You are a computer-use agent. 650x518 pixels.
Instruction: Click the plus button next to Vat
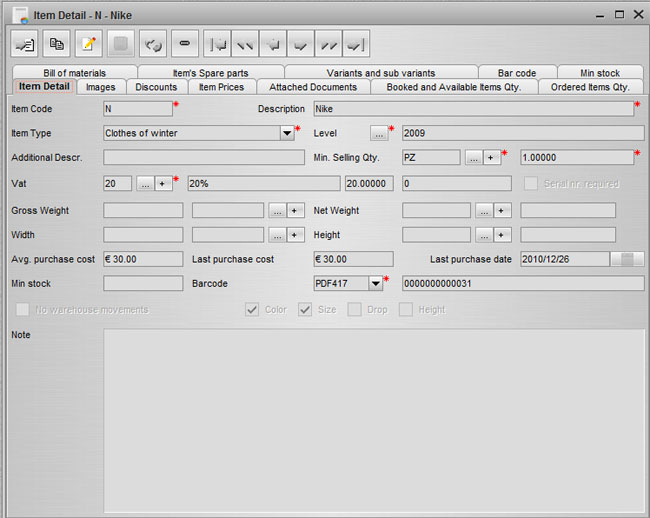(x=164, y=184)
